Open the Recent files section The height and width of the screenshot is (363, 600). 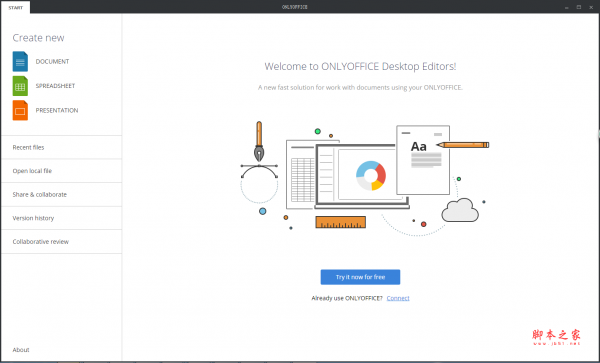click(x=61, y=147)
